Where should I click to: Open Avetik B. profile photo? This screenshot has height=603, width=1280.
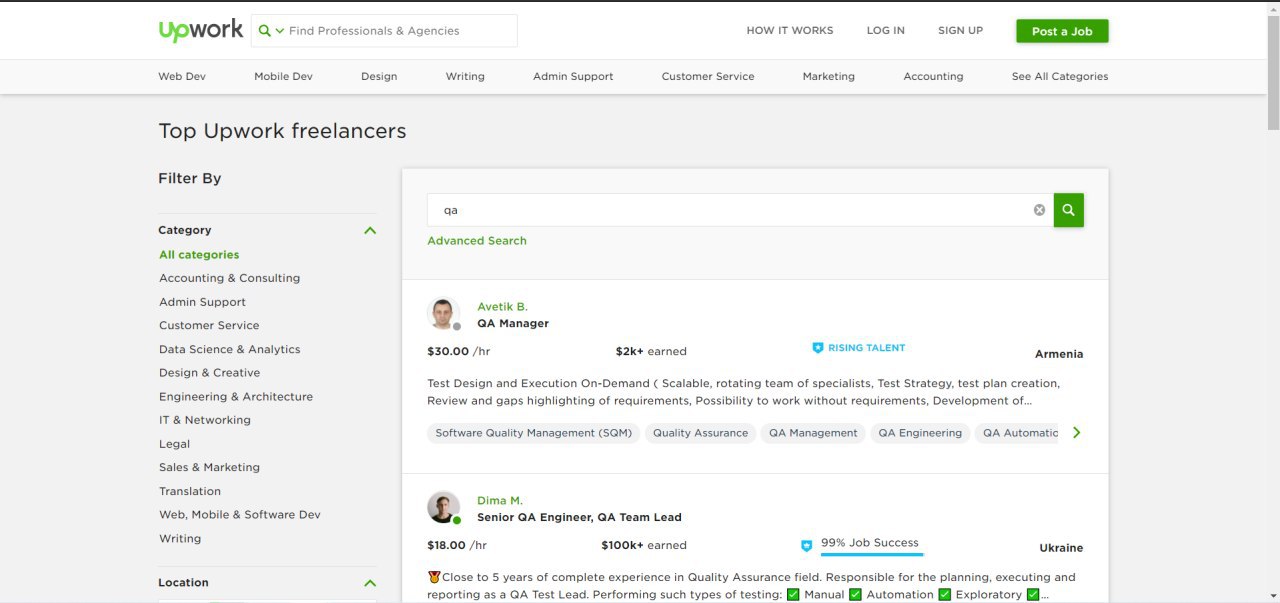(443, 313)
